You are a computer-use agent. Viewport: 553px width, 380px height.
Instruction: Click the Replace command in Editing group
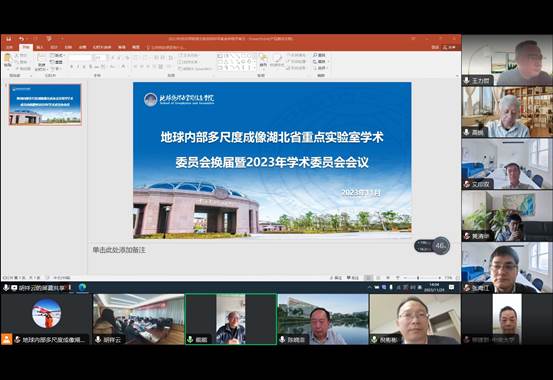[320, 61]
